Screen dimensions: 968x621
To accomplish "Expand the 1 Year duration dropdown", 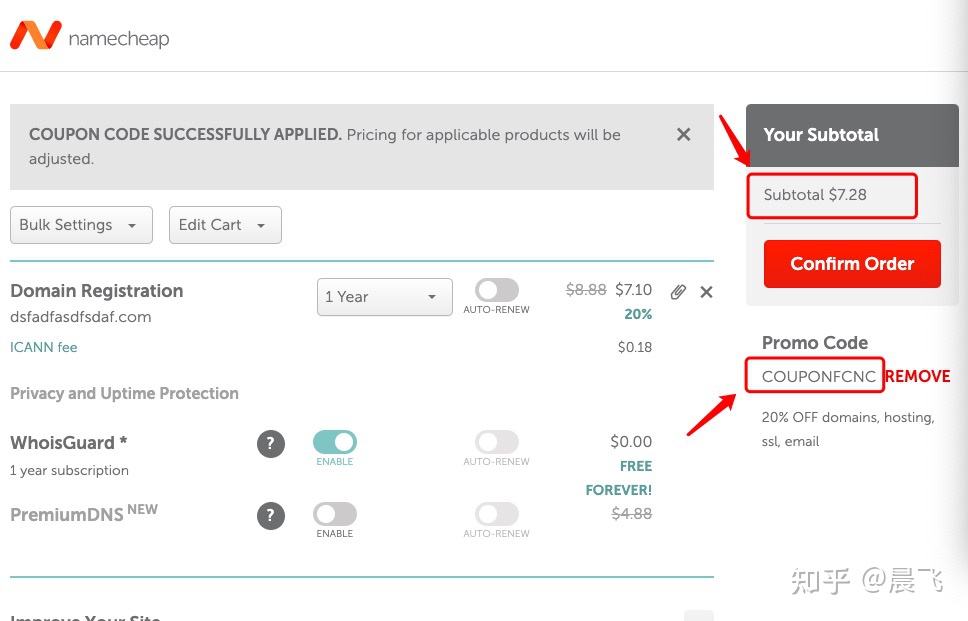I will click(384, 297).
